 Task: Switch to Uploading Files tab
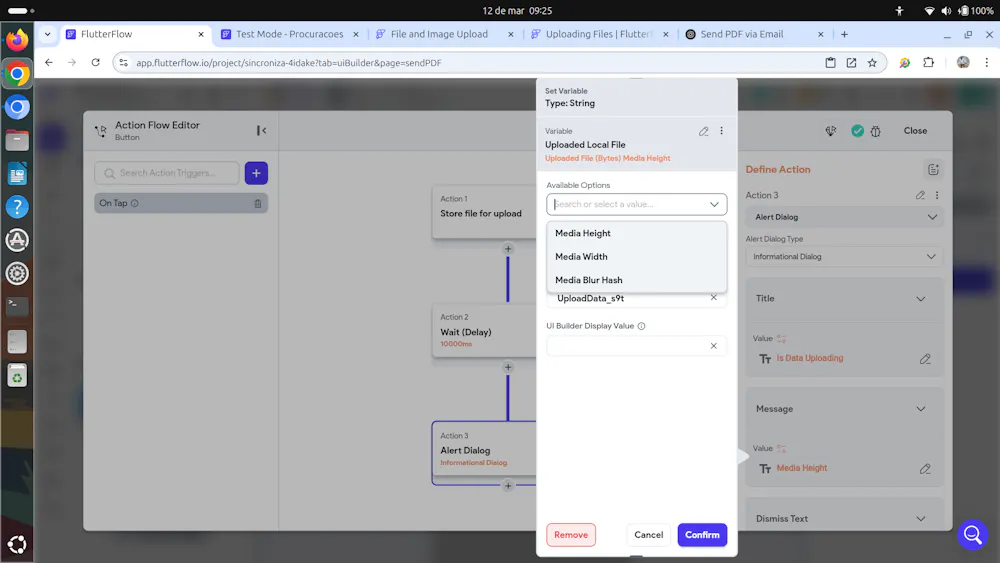[x=598, y=34]
